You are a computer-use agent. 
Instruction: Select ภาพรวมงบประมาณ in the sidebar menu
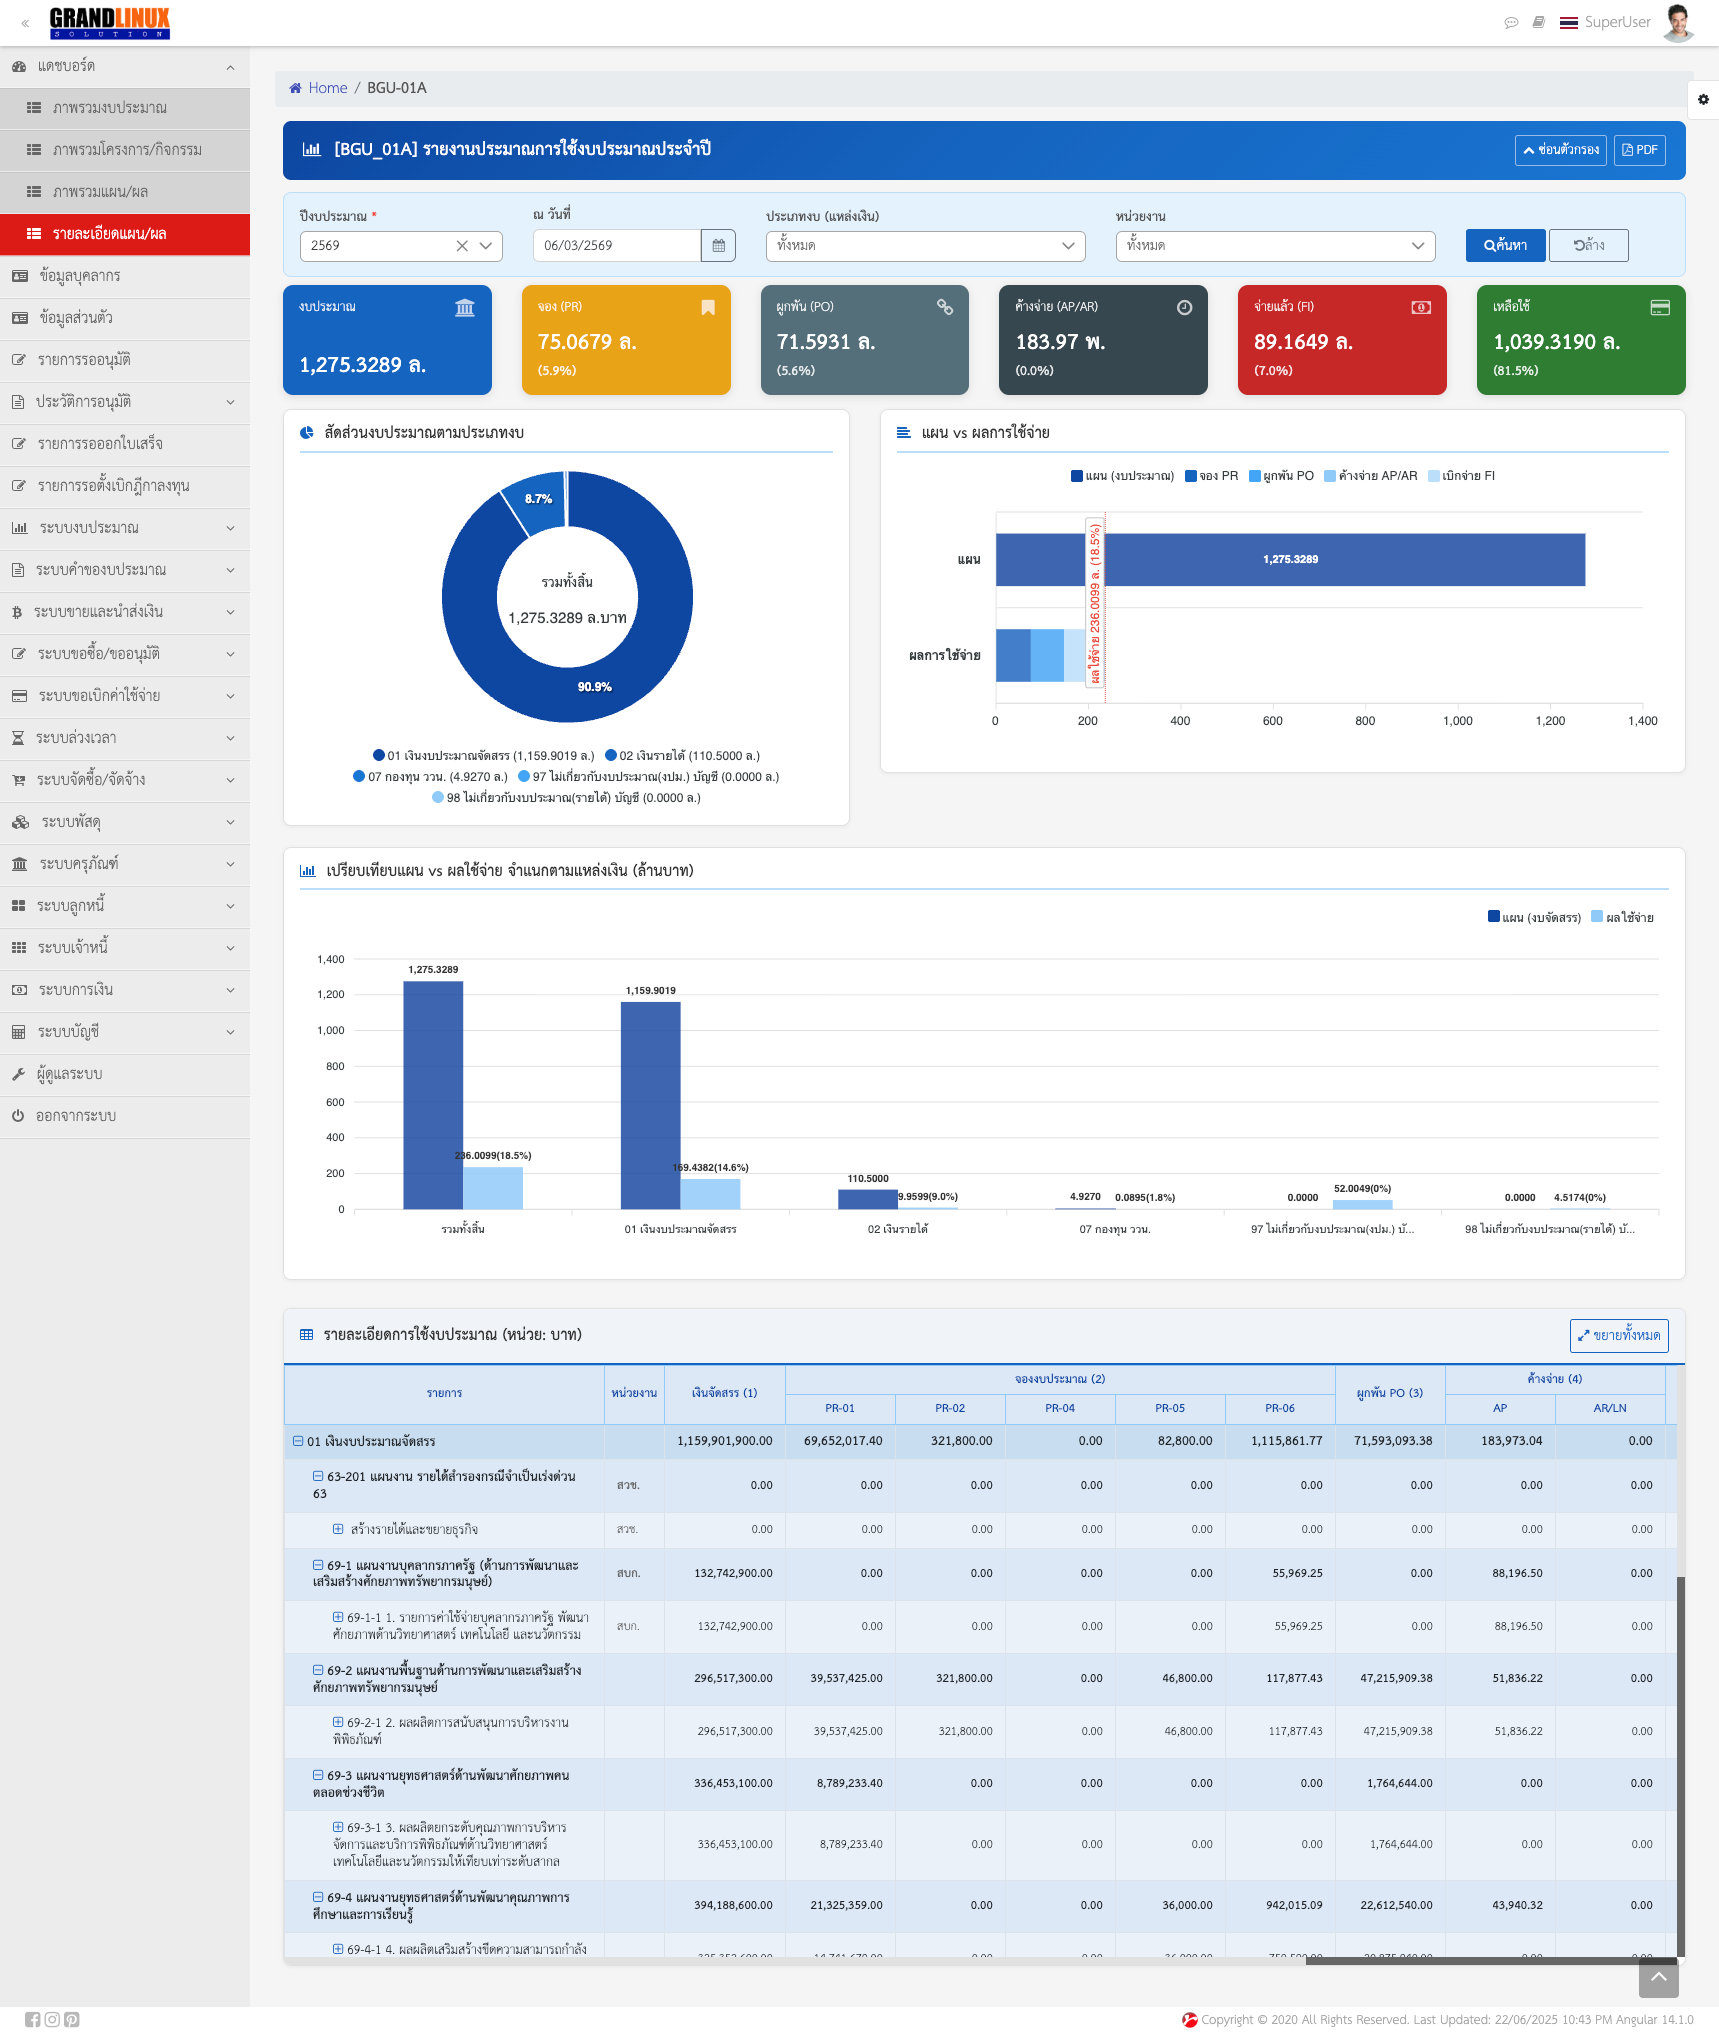tap(108, 107)
